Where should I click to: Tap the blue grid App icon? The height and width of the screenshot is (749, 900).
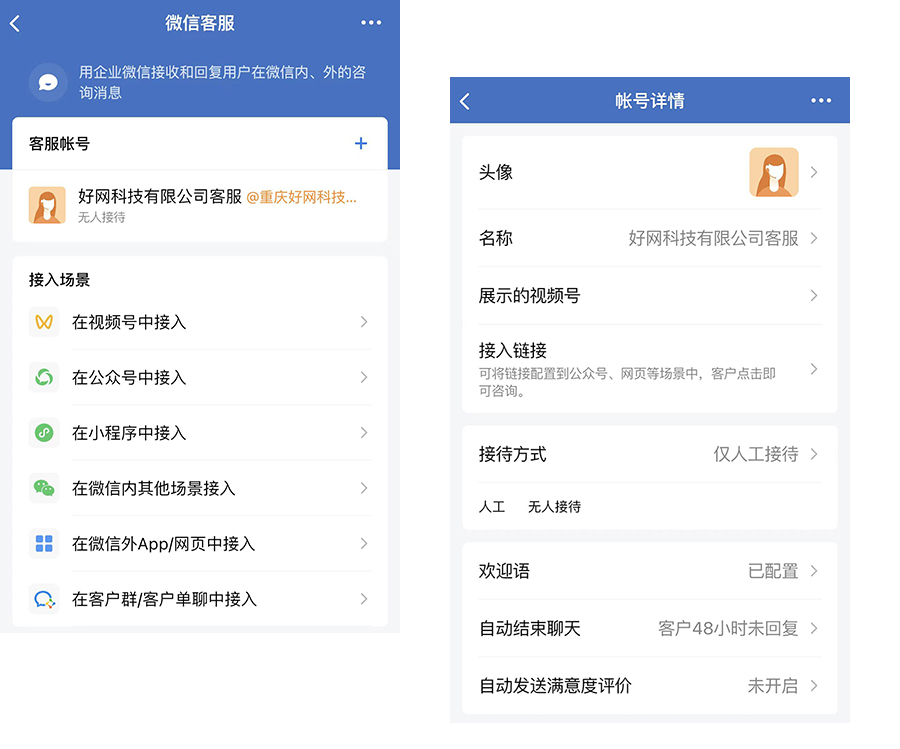pos(44,543)
